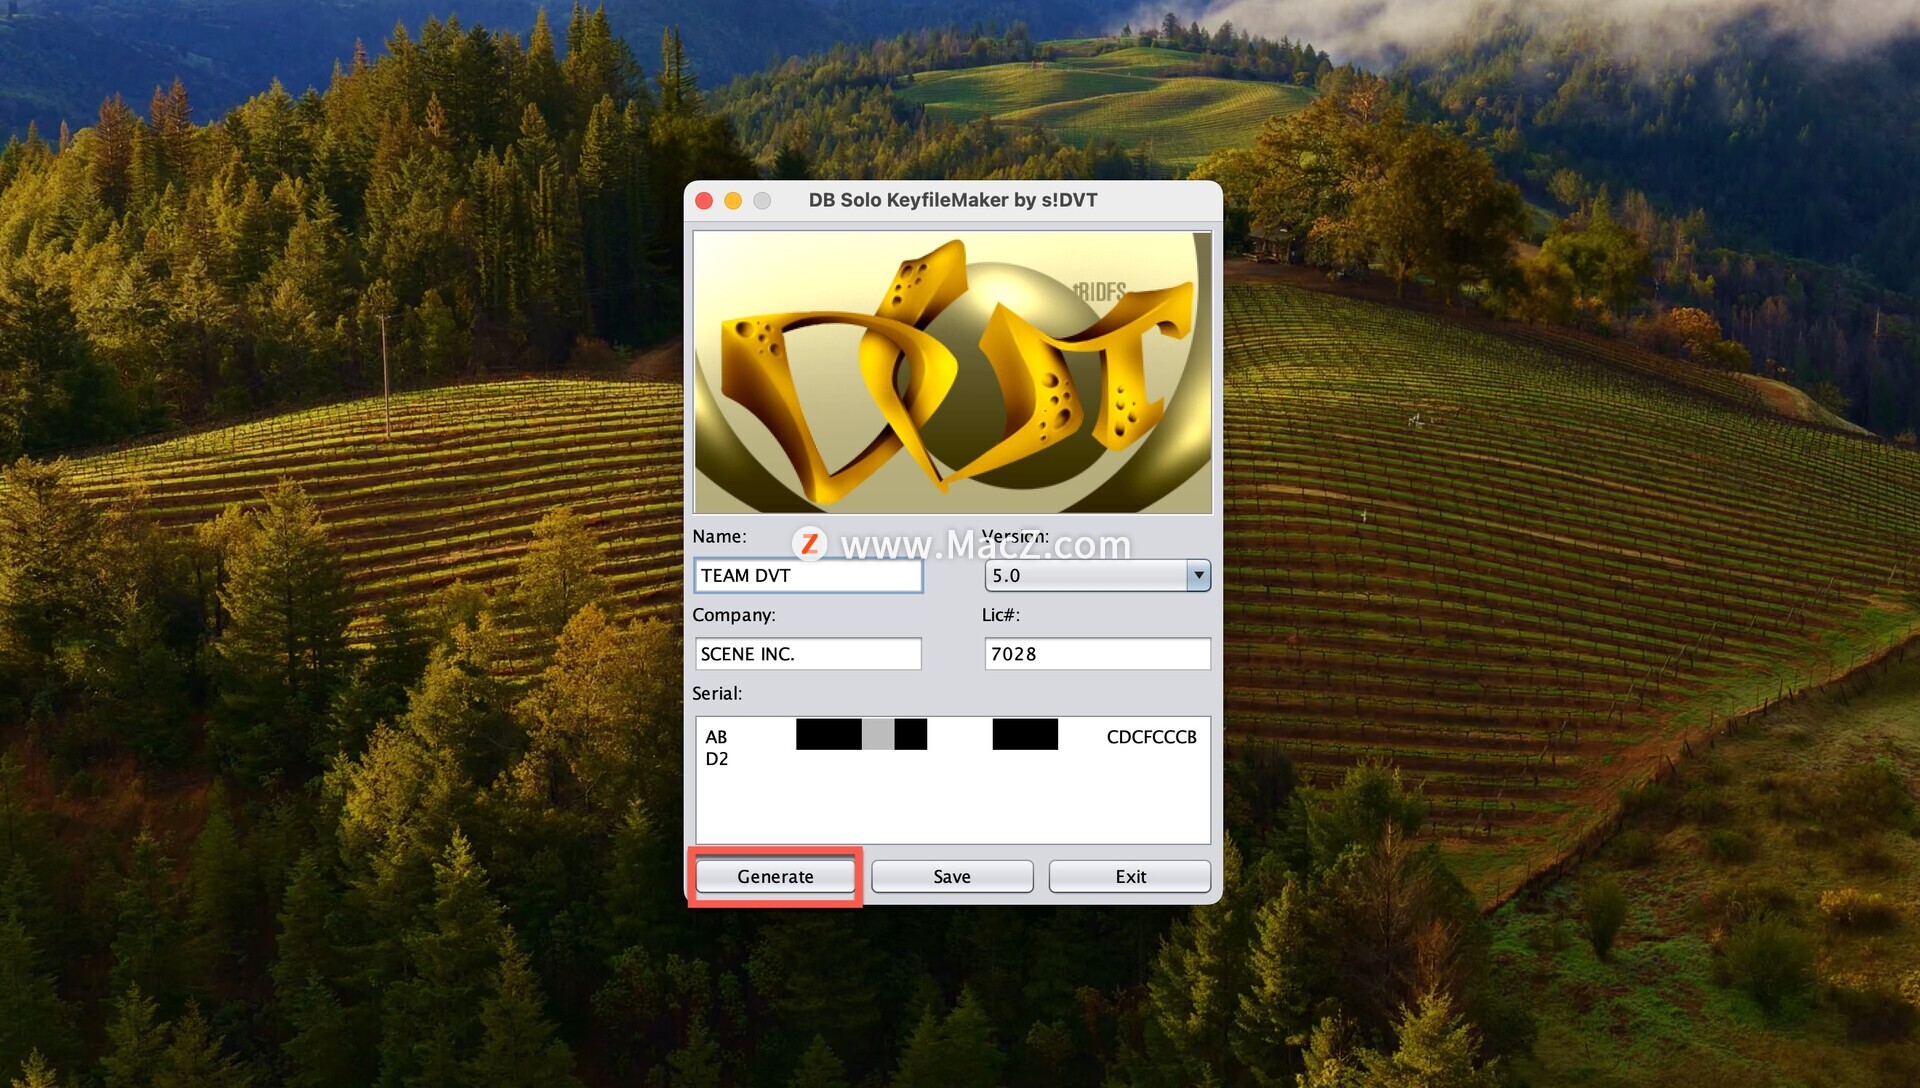Click the Save button

point(952,877)
